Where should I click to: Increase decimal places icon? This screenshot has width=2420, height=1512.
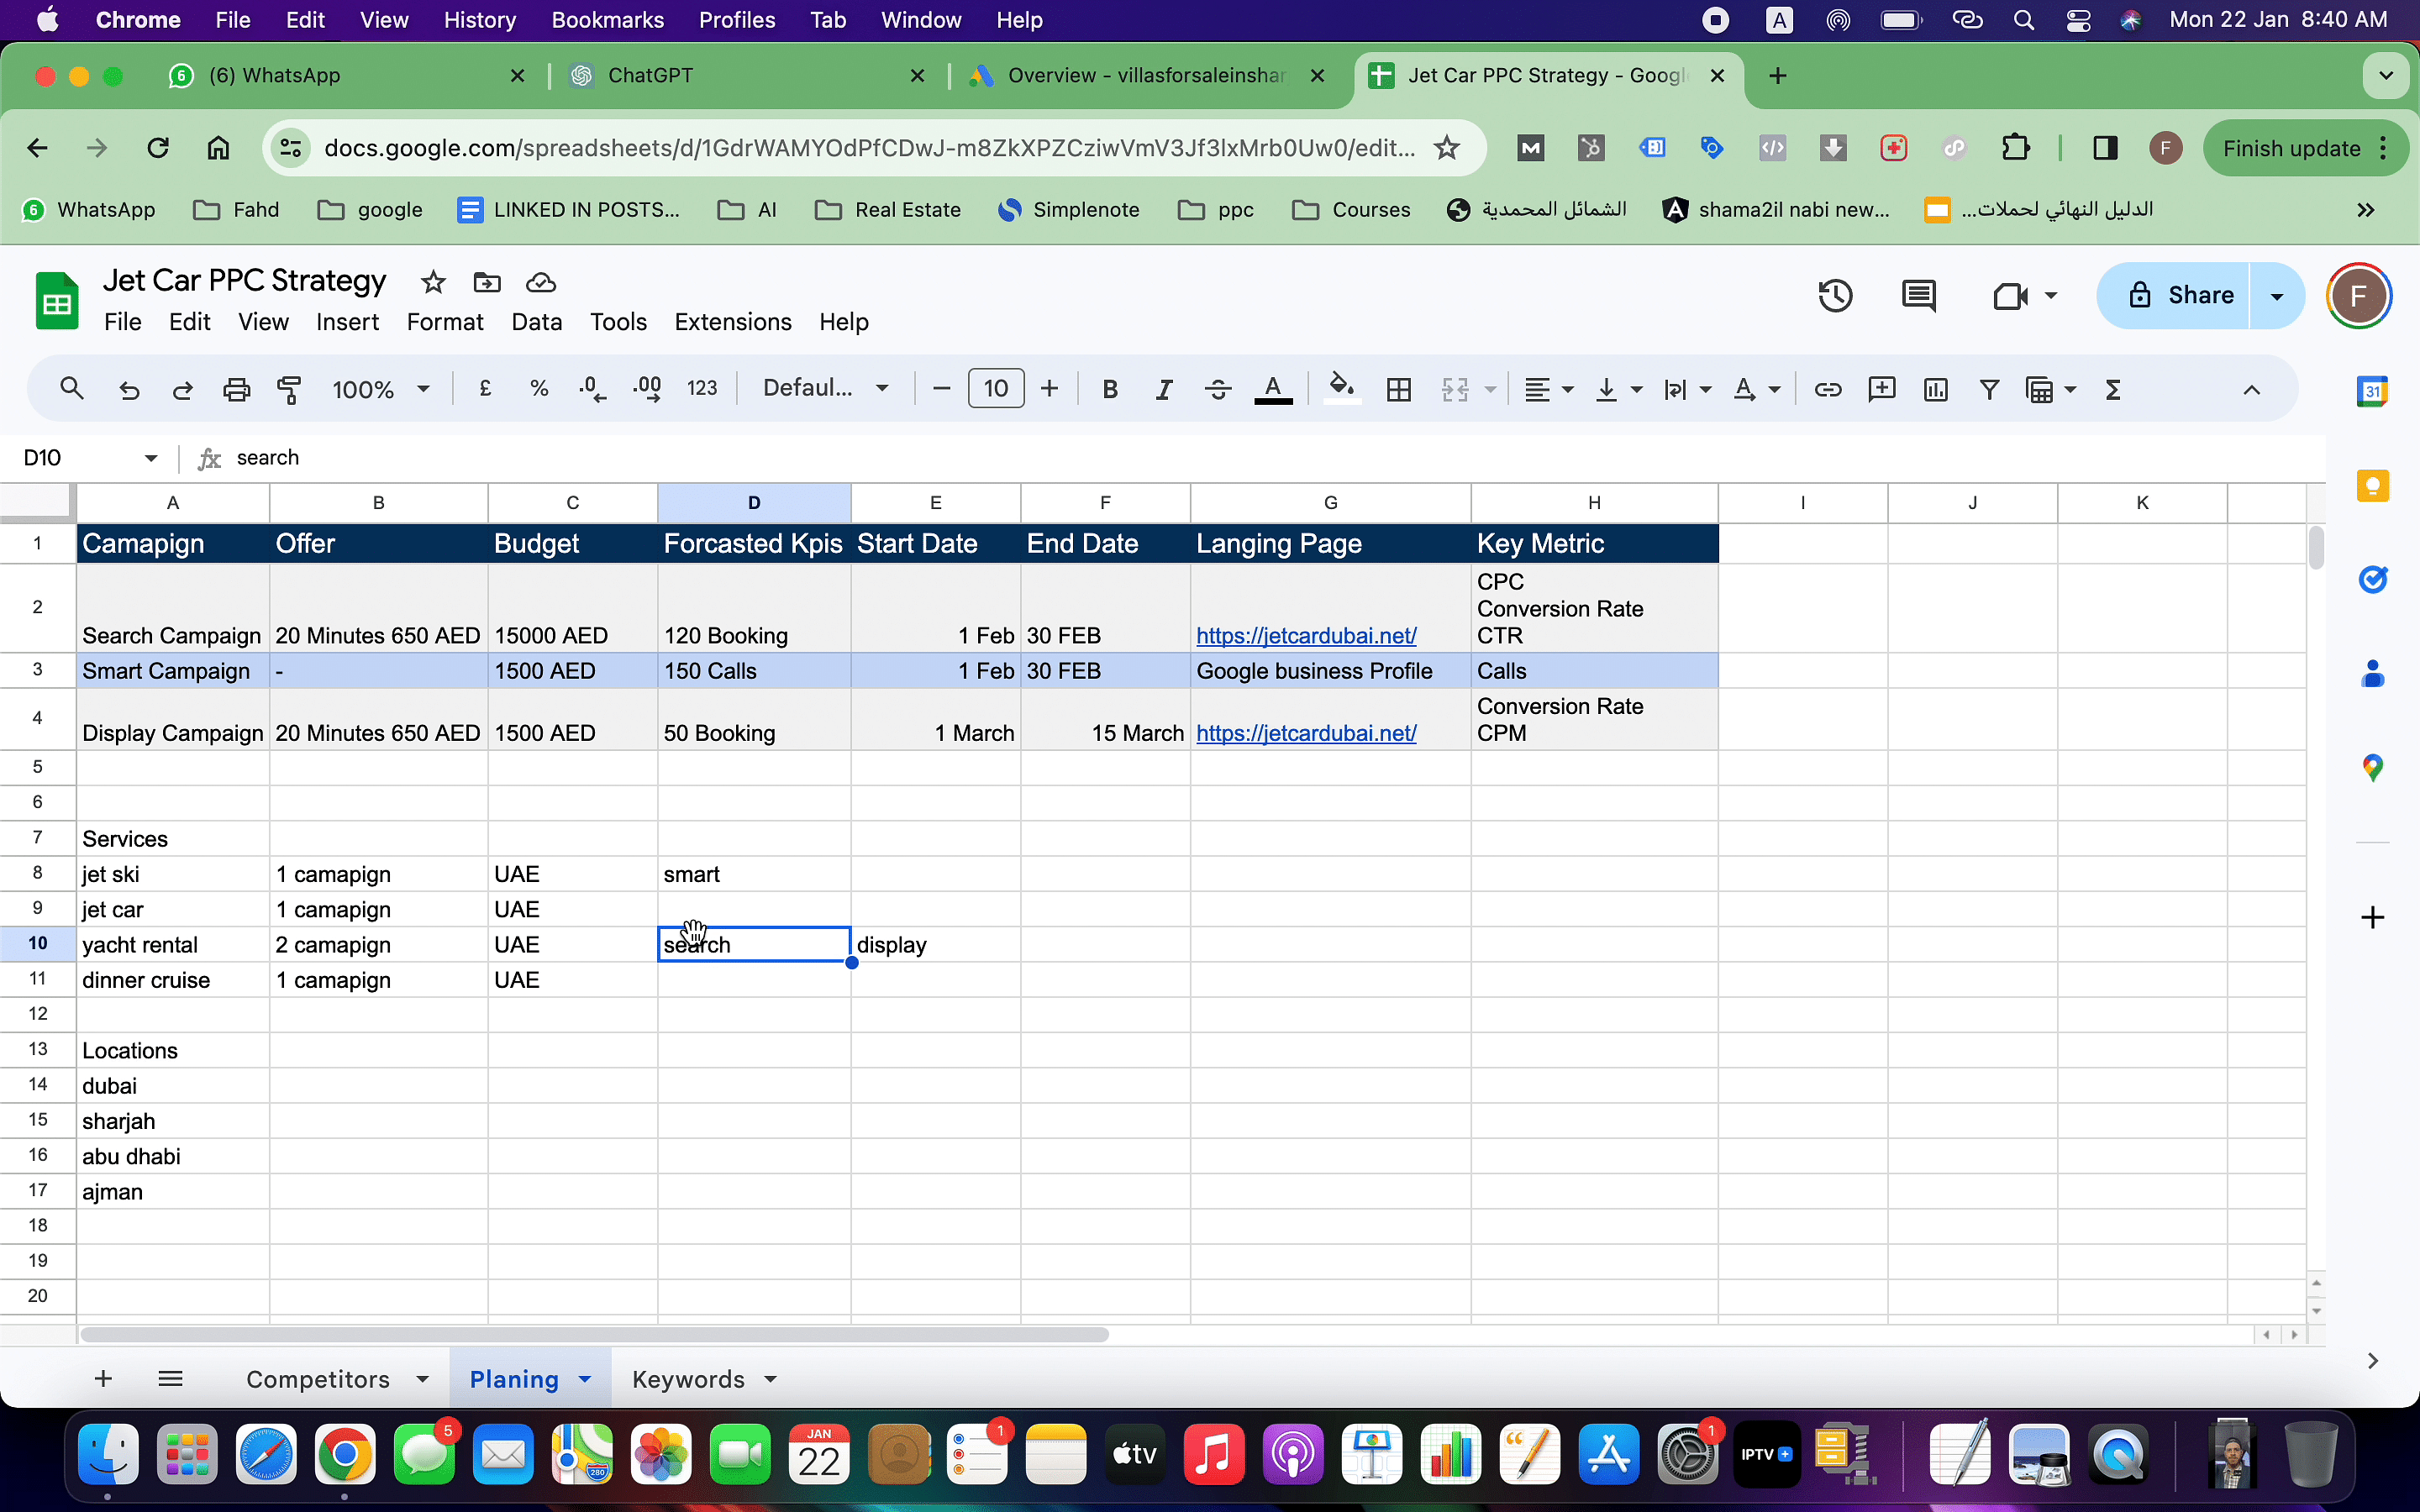pos(647,389)
